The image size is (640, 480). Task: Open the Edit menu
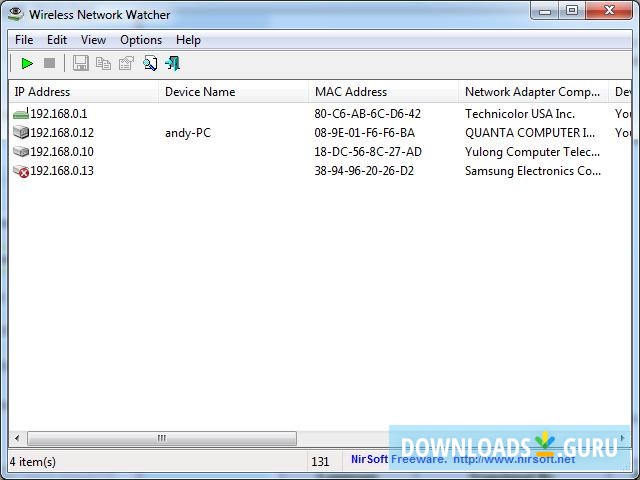tap(57, 40)
